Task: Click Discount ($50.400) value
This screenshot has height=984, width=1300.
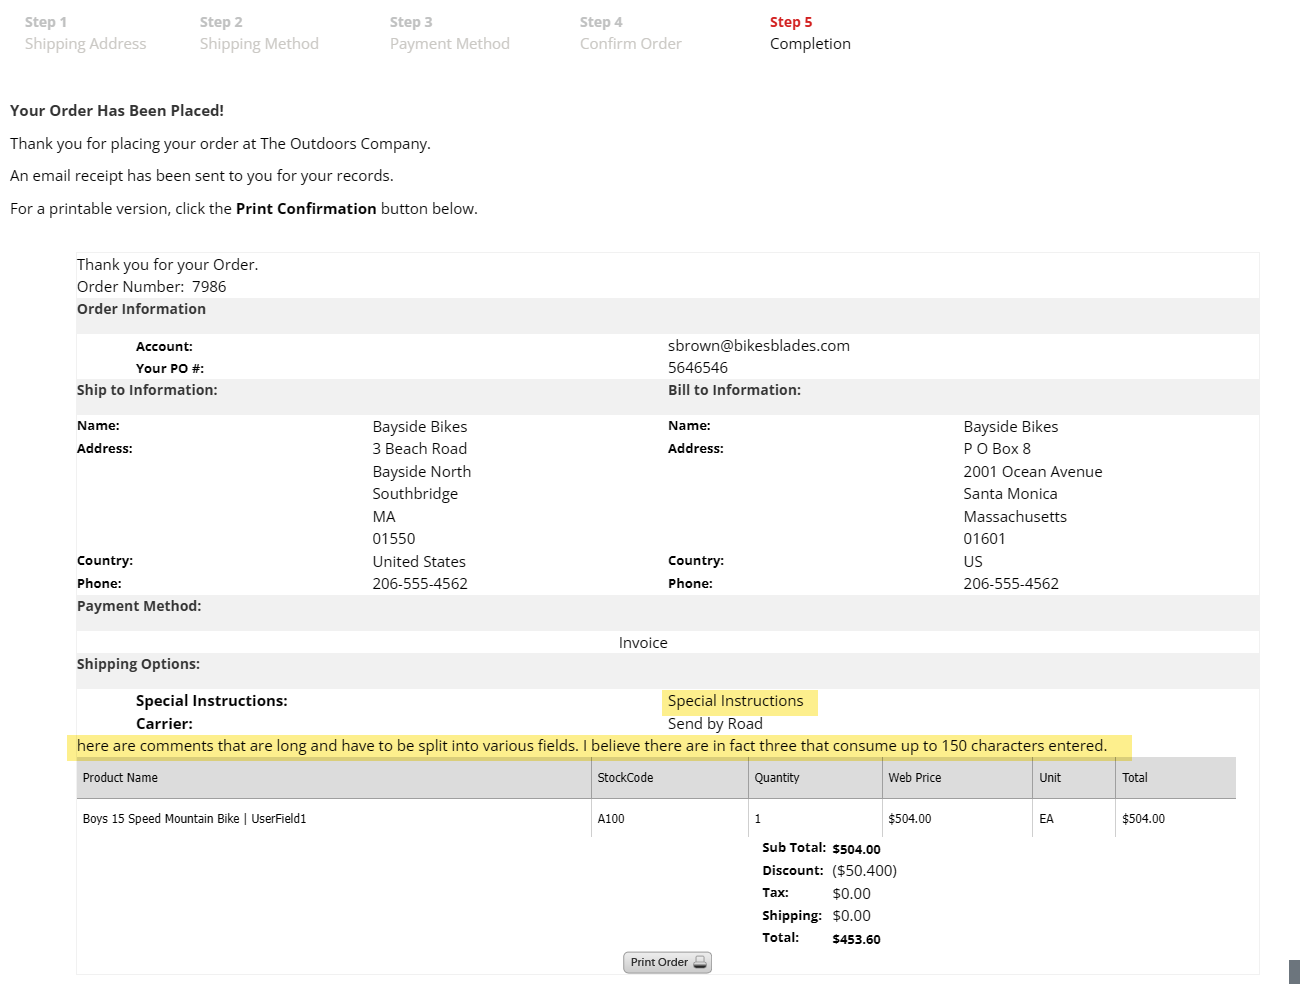Action: pyautogui.click(x=864, y=871)
